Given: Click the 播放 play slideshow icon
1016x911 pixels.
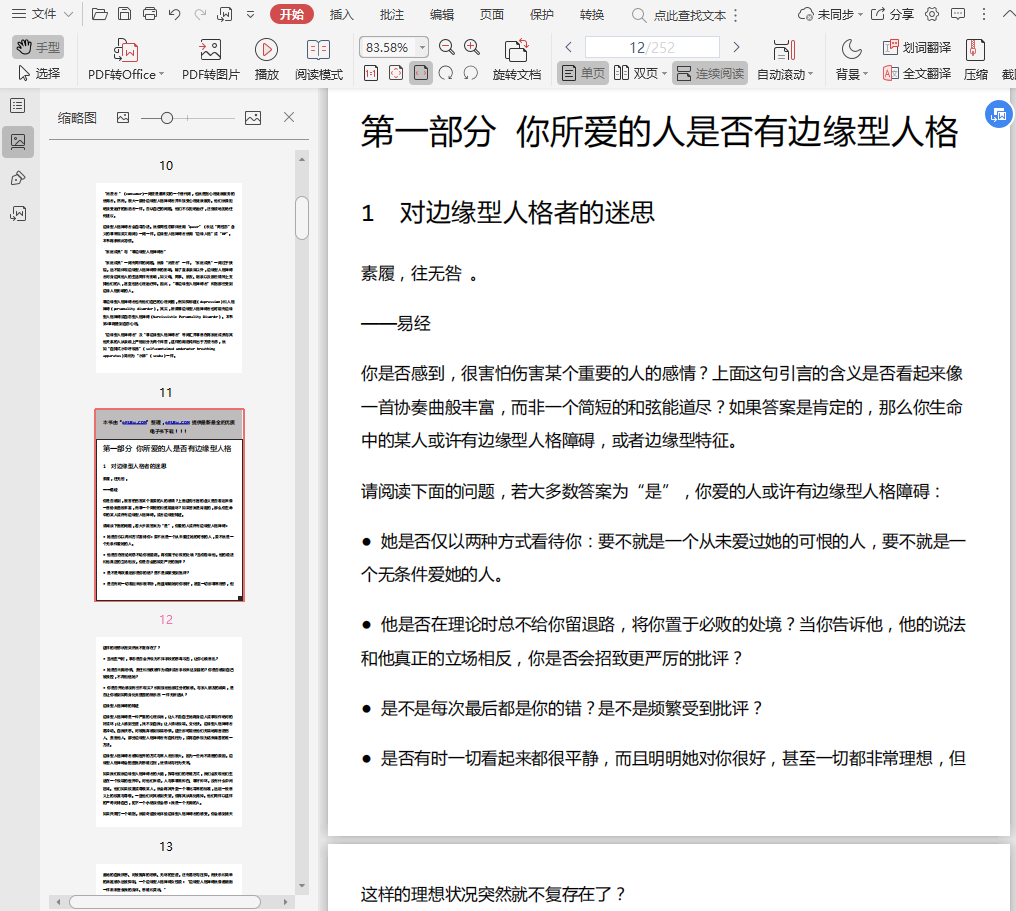Looking at the screenshot, I should pyautogui.click(x=266, y=50).
